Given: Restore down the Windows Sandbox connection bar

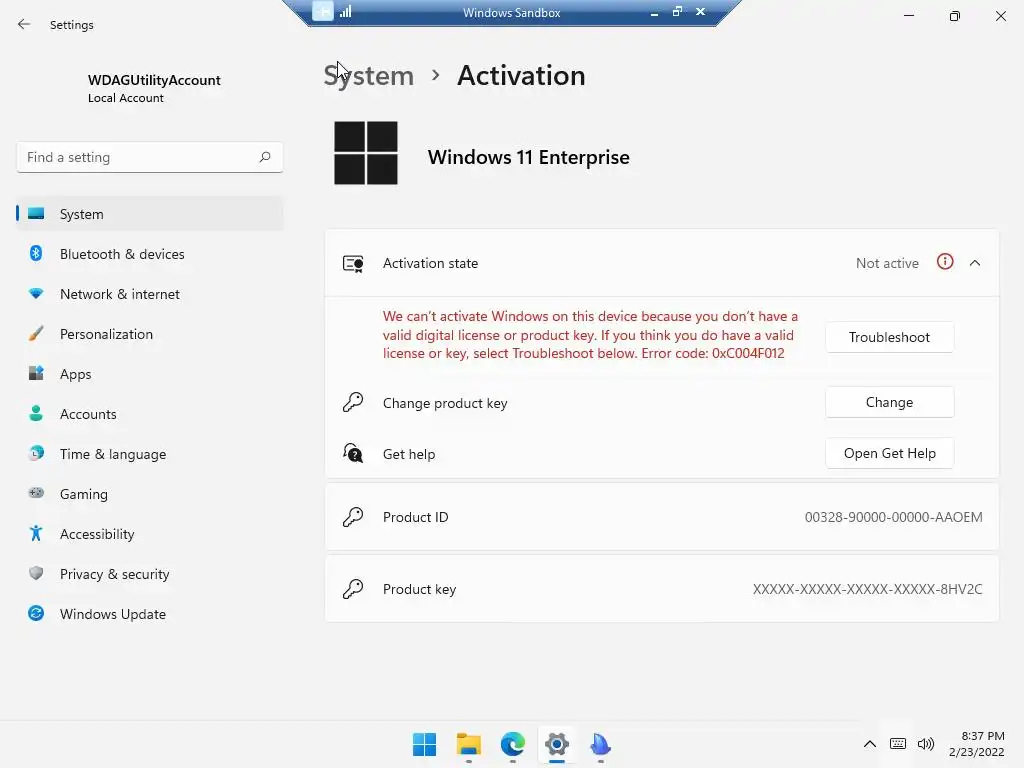Looking at the screenshot, I should [x=677, y=12].
